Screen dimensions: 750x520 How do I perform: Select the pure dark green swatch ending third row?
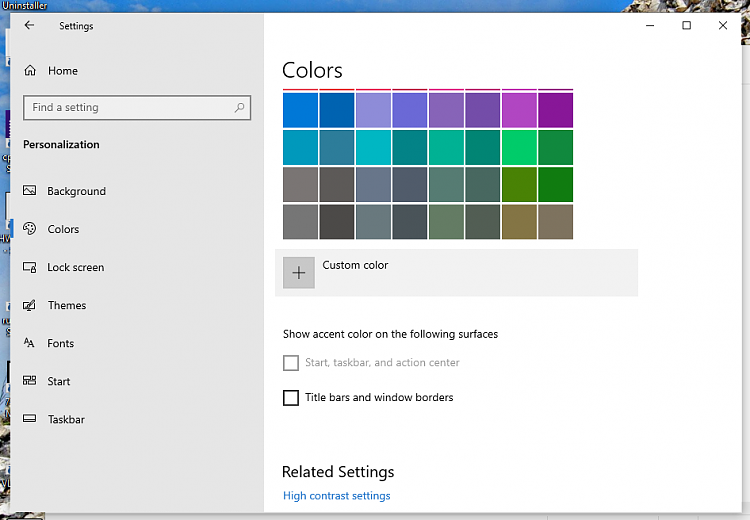pos(555,185)
